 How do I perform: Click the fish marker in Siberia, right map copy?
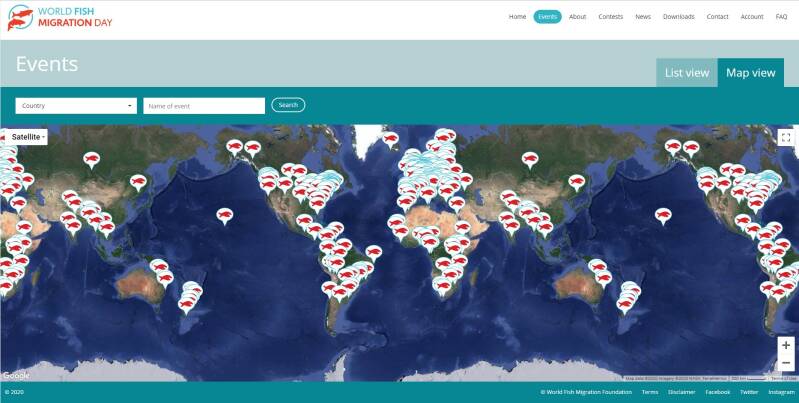(x=530, y=159)
